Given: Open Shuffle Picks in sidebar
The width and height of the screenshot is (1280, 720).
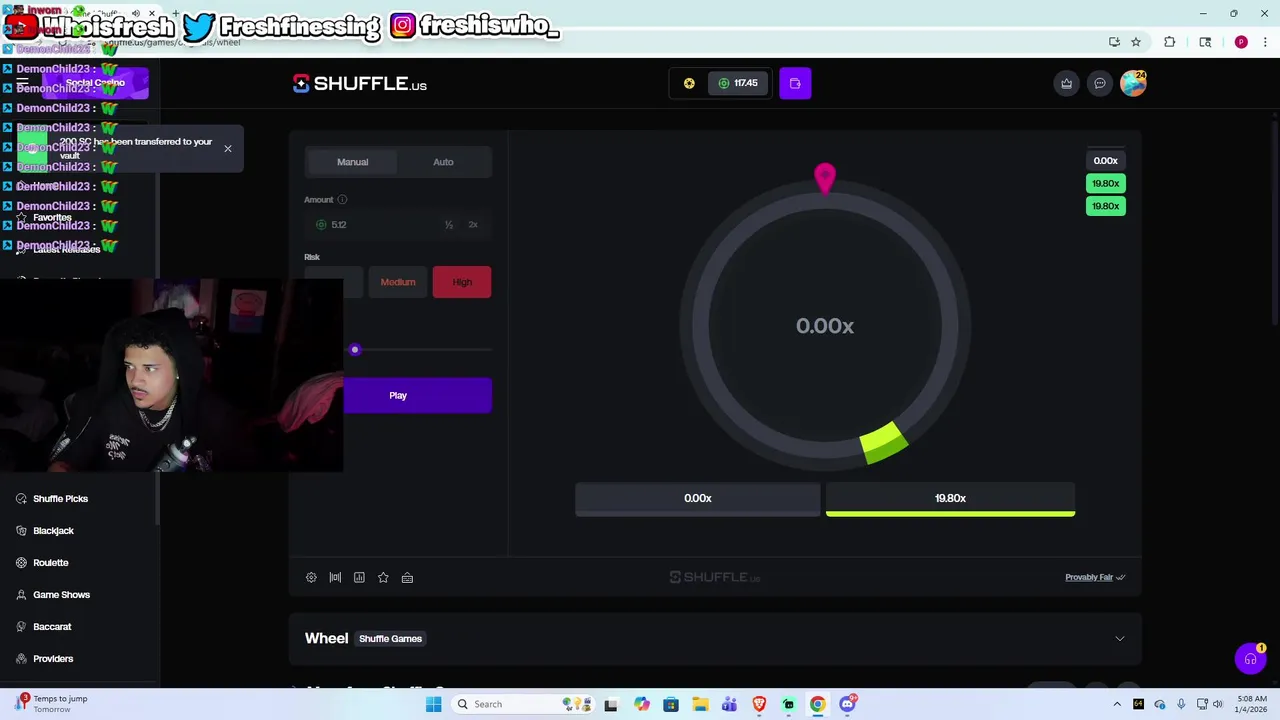Looking at the screenshot, I should 60,499.
